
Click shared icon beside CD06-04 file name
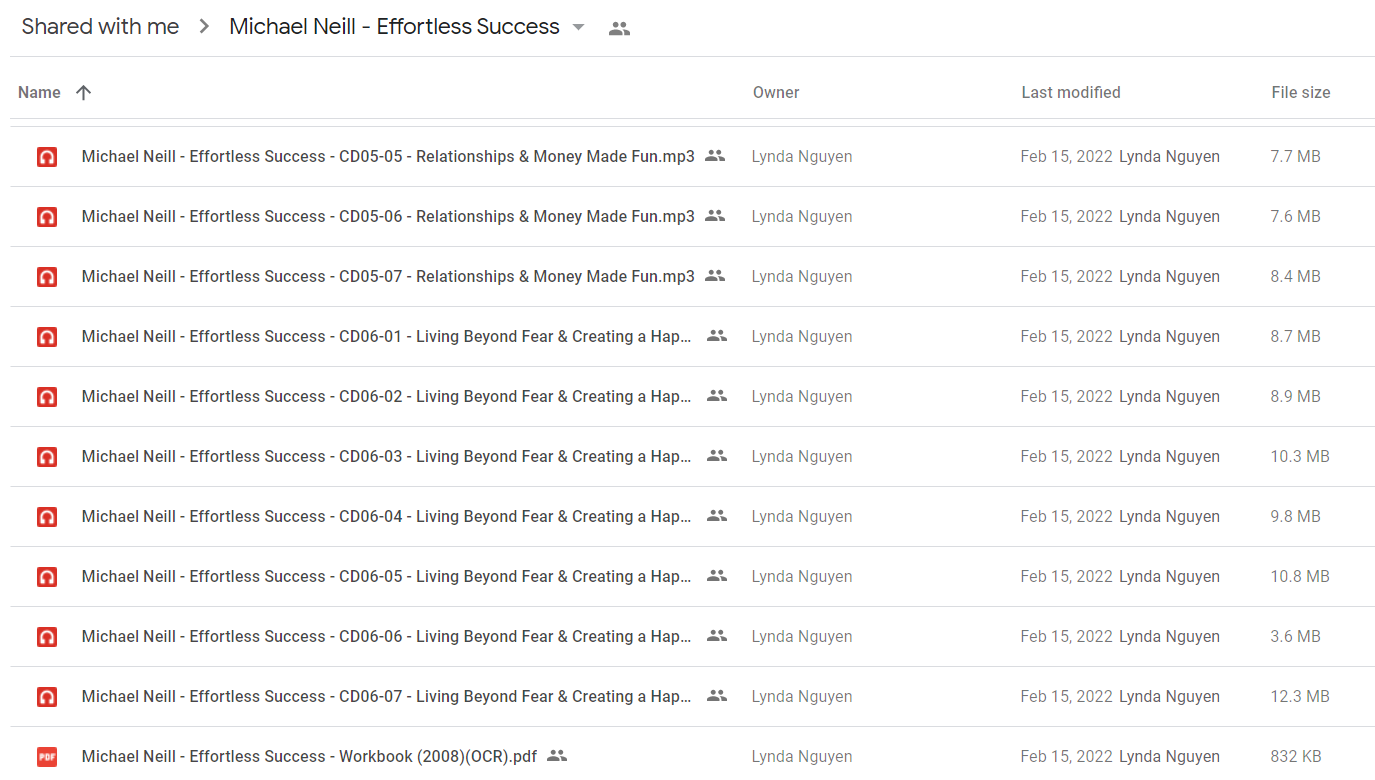pyautogui.click(x=717, y=516)
